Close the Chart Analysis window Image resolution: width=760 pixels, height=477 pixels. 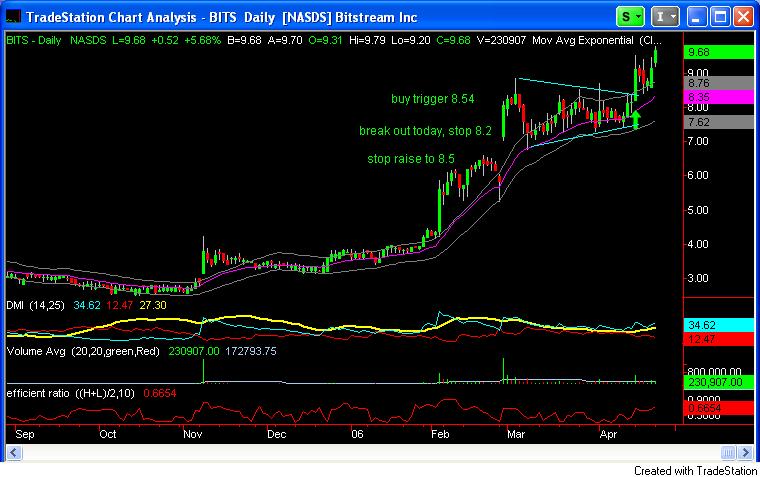(743, 17)
